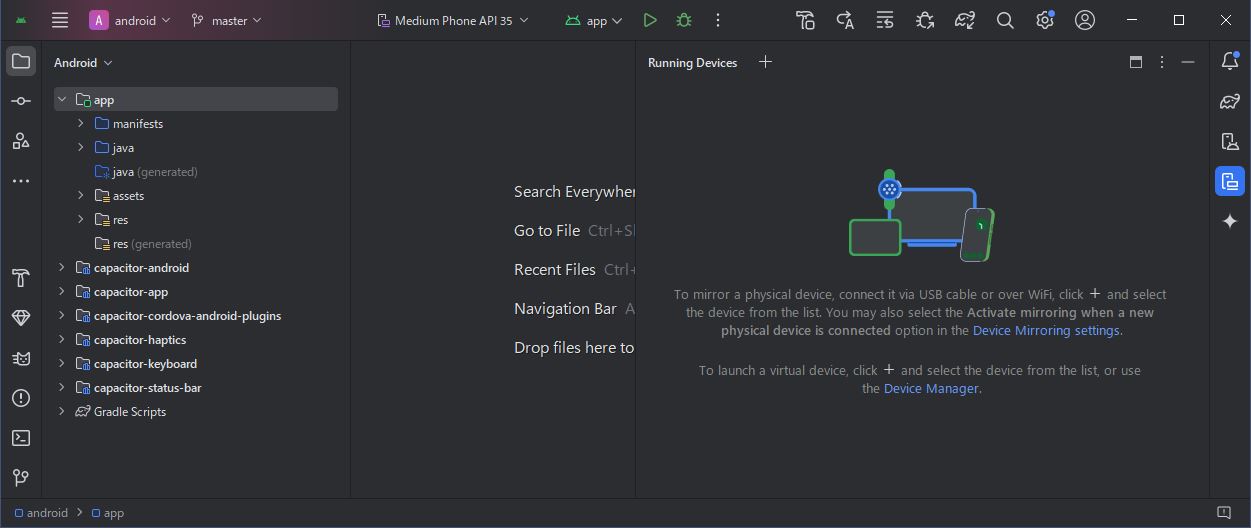
Task: Select the Running Devices tab
Action: (692, 62)
